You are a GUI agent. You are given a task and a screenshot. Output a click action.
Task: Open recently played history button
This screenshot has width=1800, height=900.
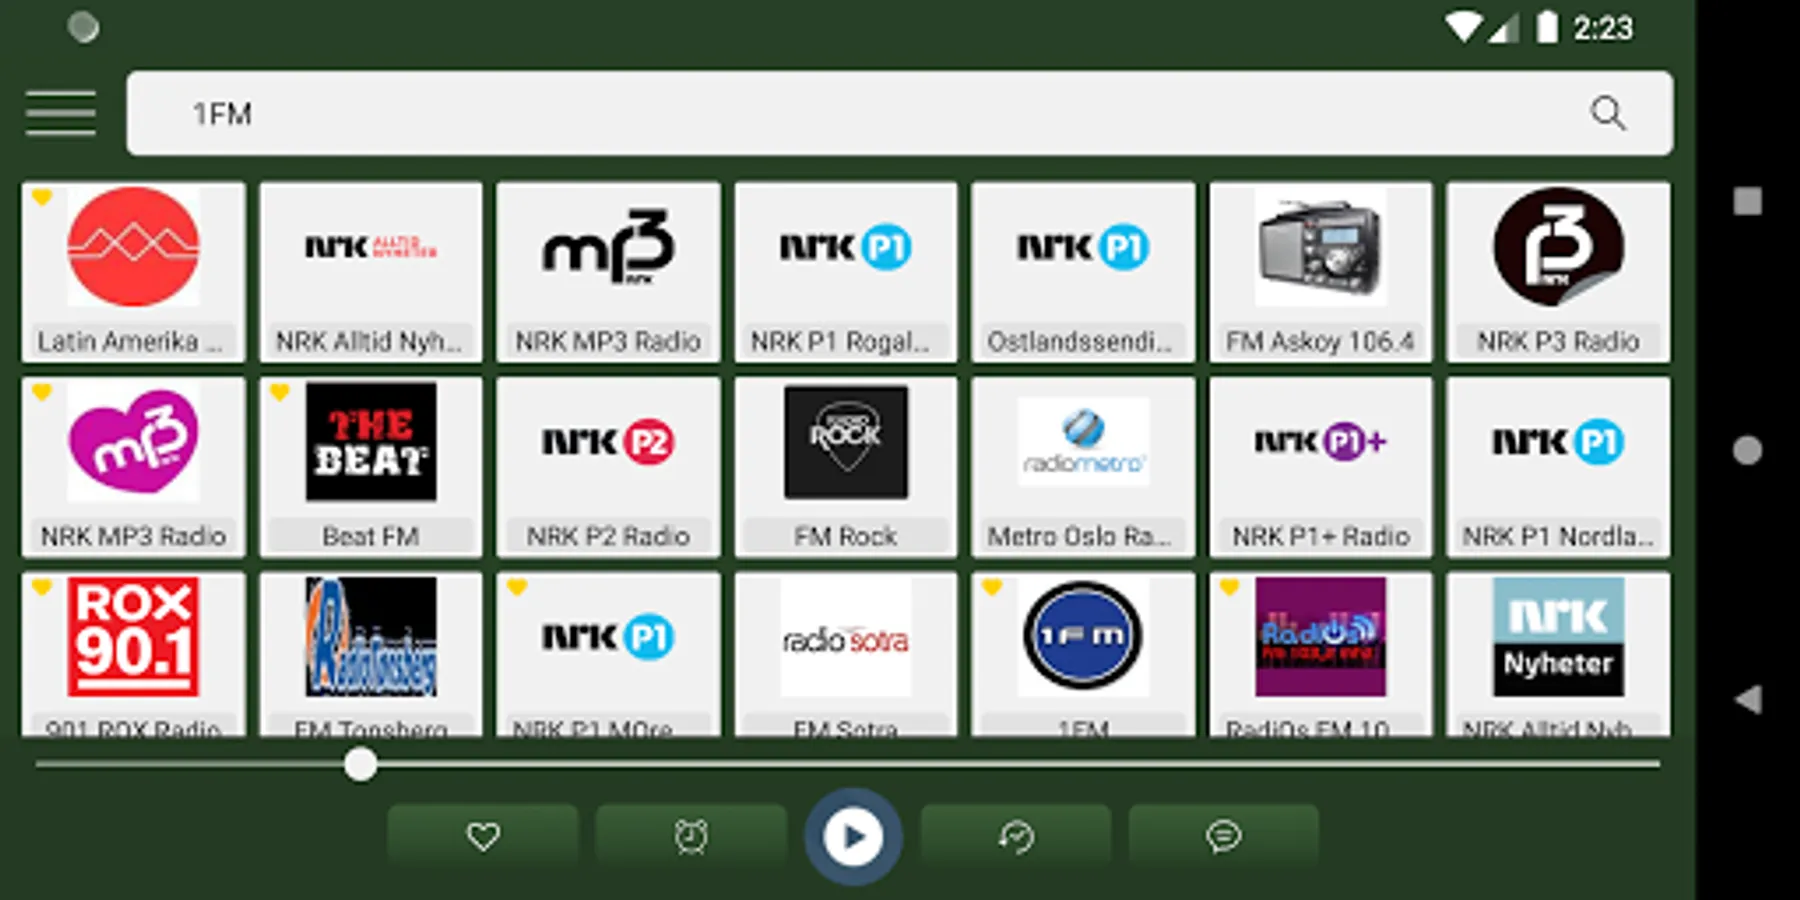pos(1016,835)
